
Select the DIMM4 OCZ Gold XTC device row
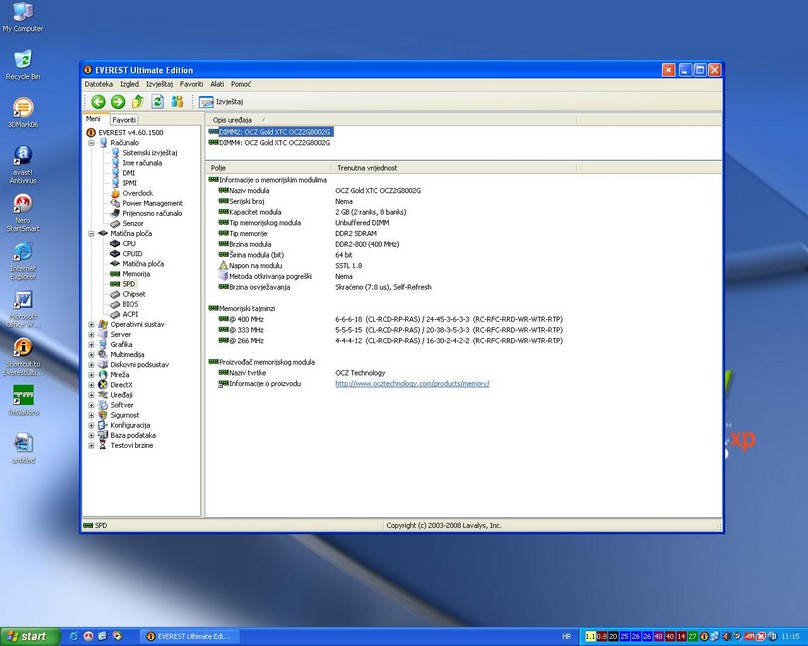(275, 142)
